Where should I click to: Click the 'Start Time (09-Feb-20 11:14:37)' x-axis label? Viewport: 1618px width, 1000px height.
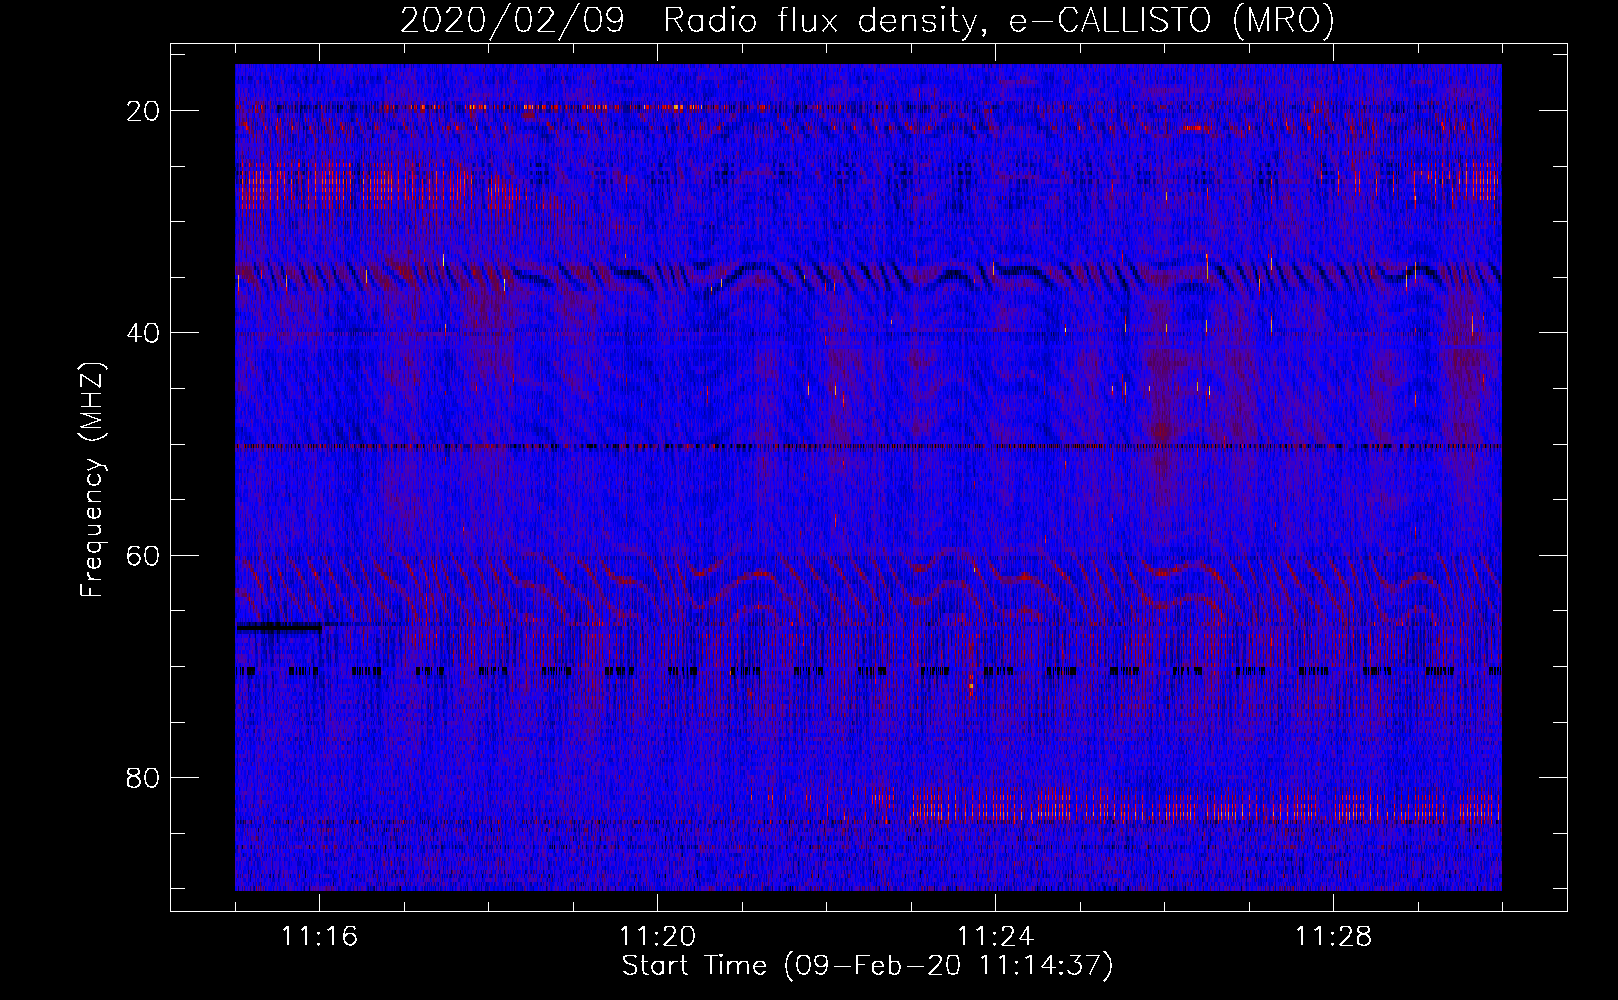pyautogui.click(x=867, y=966)
